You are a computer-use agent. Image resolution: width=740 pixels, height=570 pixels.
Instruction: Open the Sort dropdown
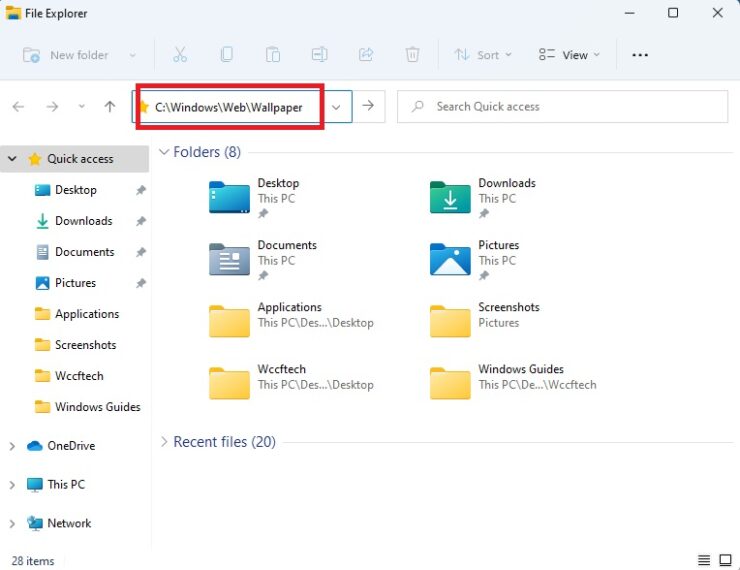point(483,55)
